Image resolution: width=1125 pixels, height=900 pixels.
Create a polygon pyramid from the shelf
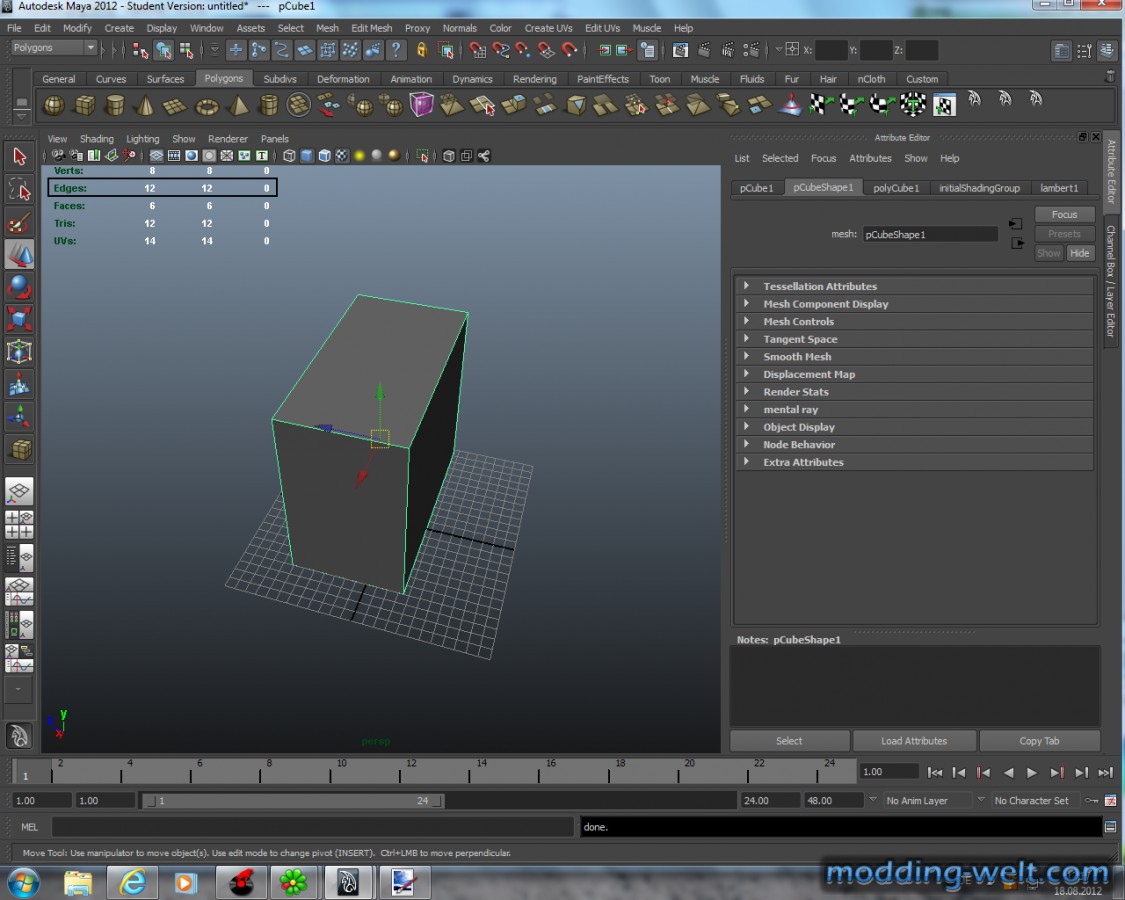[x=238, y=106]
